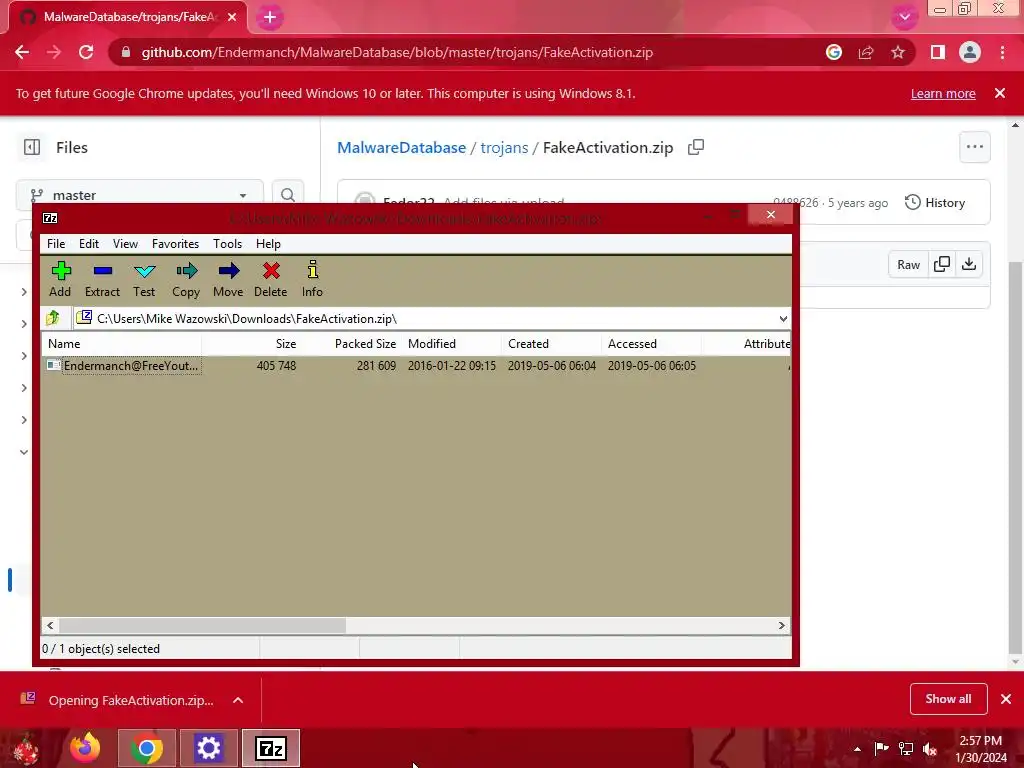Click the horizontal scrollbar thumb in 7-Zip
The width and height of the screenshot is (1024, 768).
click(202, 626)
